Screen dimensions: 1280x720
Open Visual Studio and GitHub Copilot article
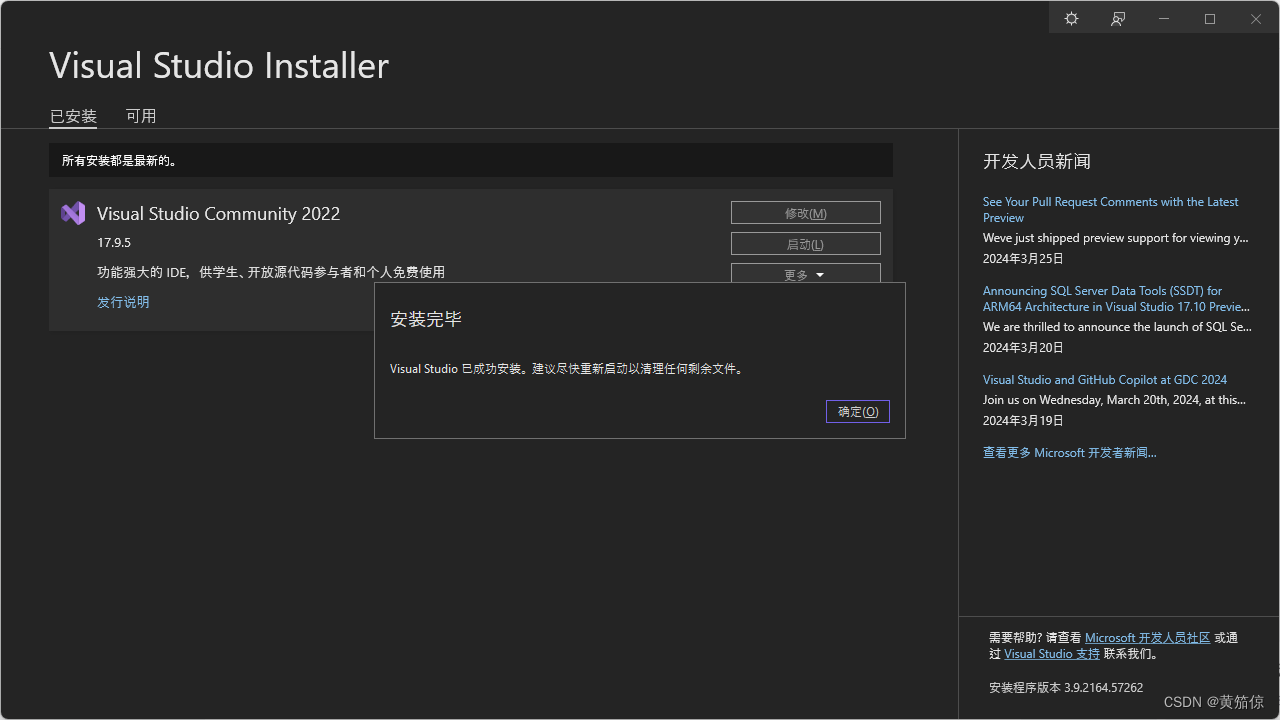point(1105,380)
